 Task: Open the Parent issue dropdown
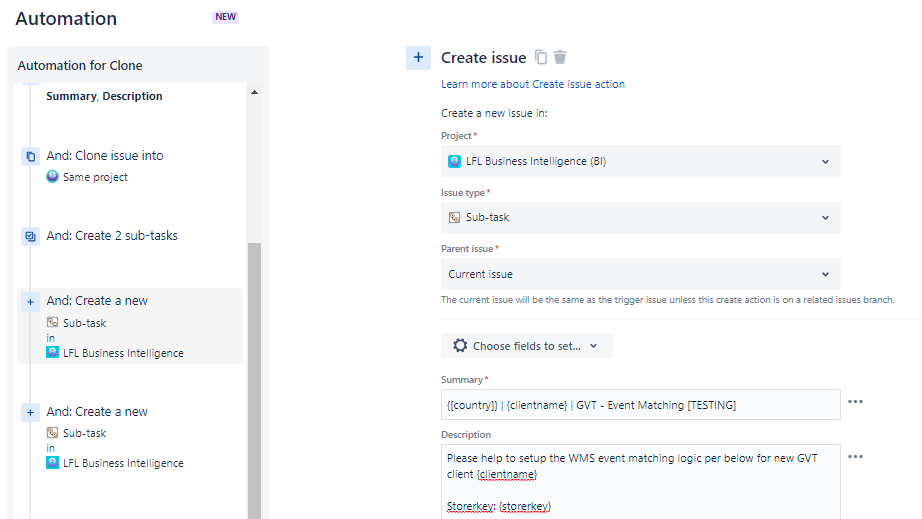click(x=640, y=274)
